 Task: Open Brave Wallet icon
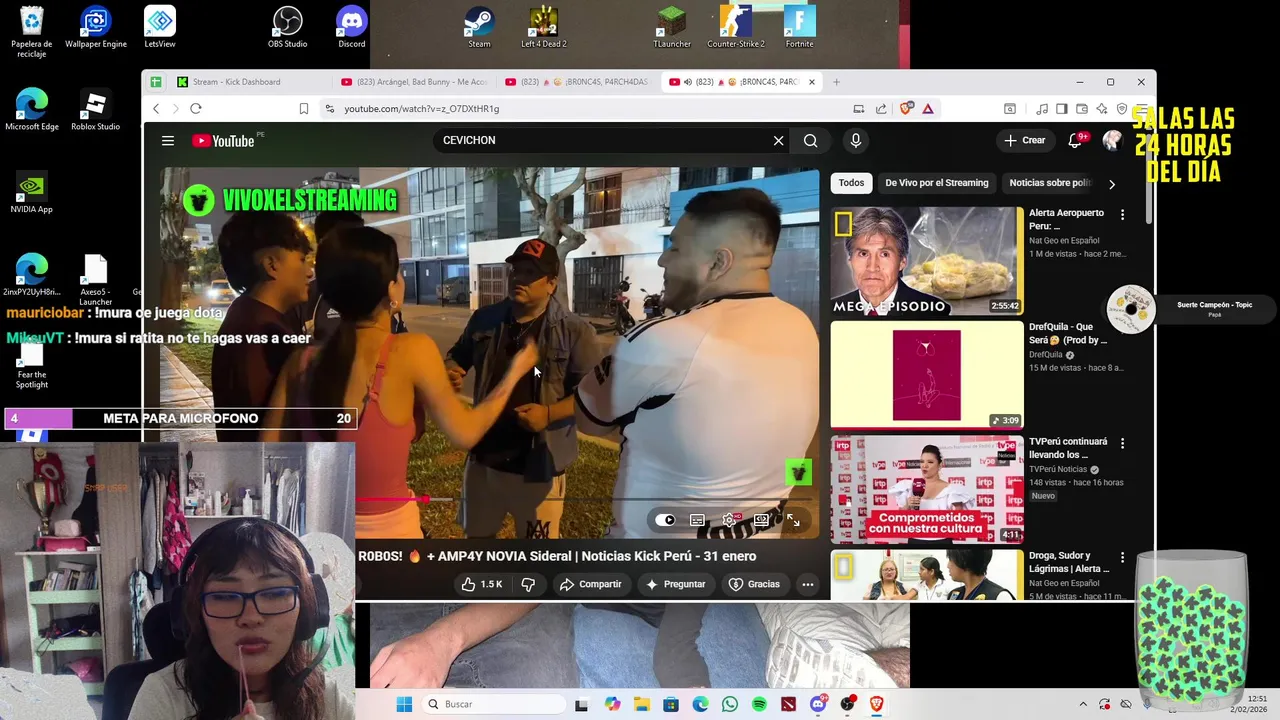[x=1082, y=108]
